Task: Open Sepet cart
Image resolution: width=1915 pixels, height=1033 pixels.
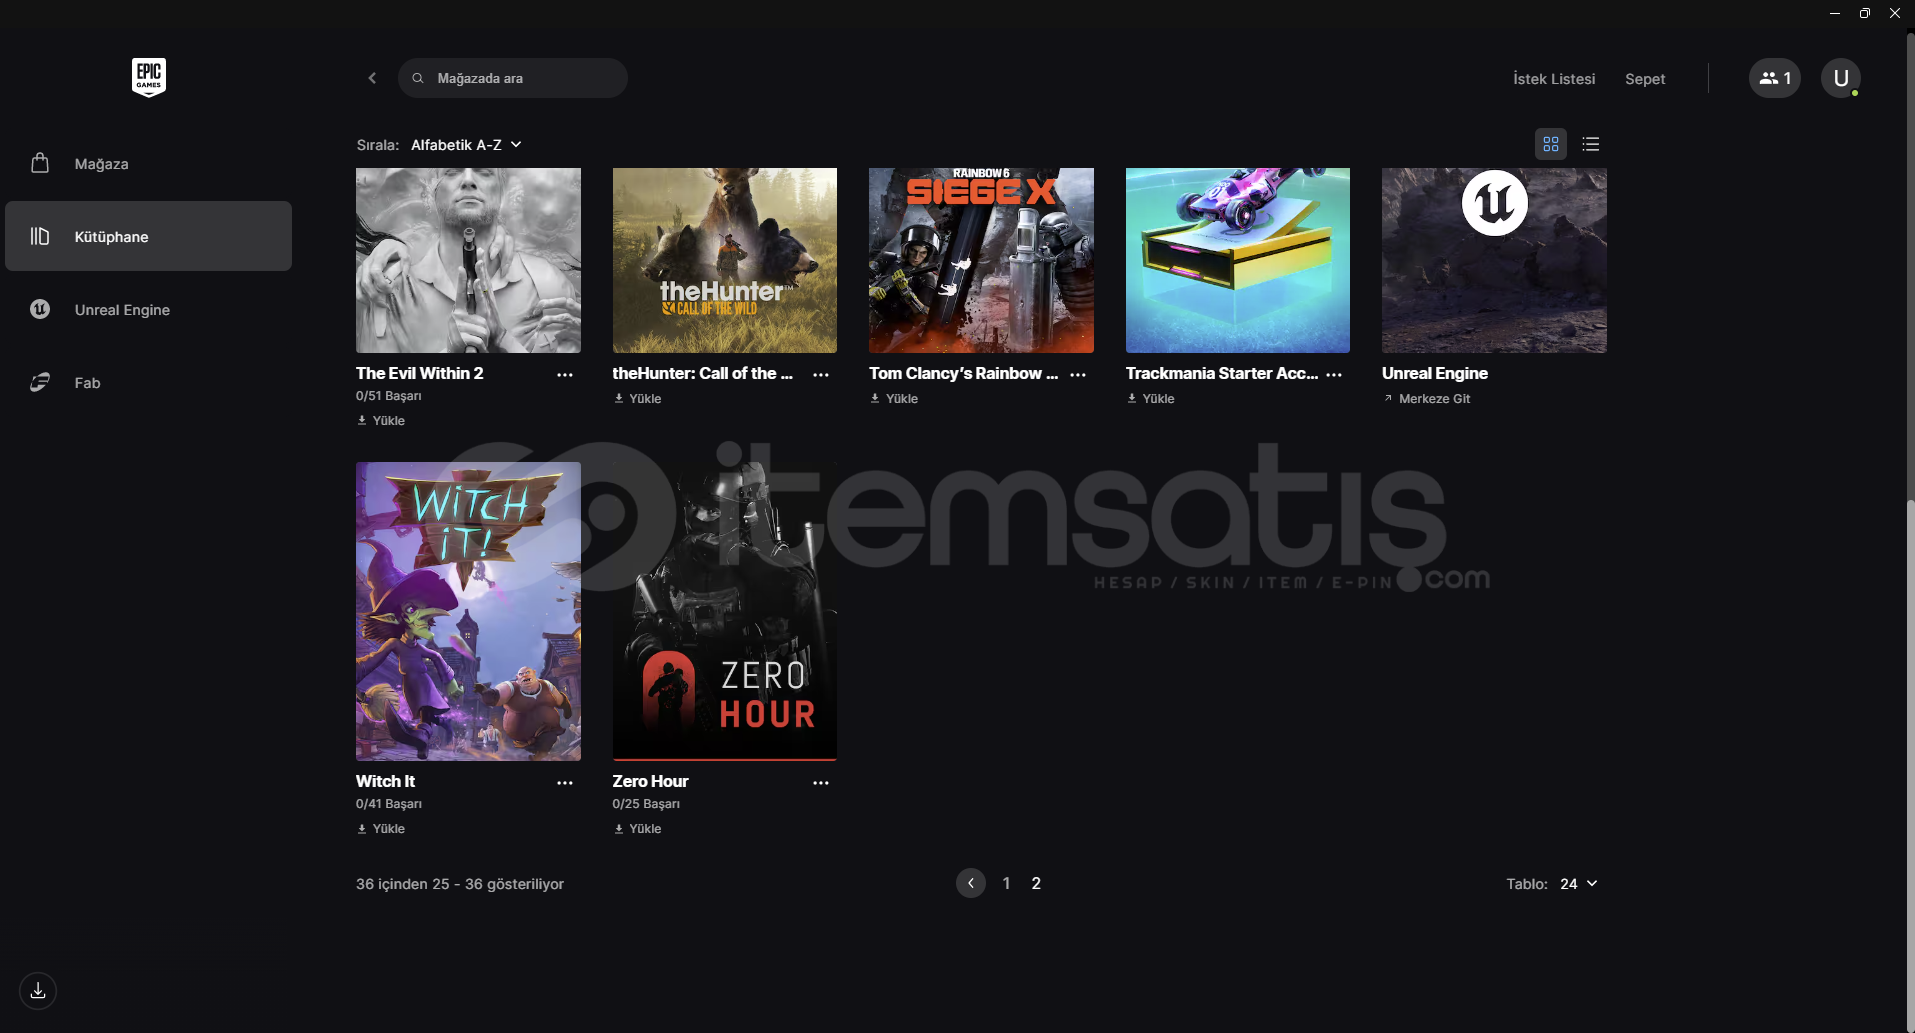Action: [x=1645, y=79]
